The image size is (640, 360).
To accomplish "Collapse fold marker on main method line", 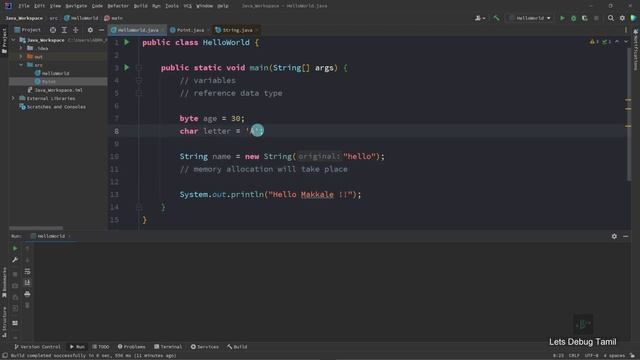I will [x=139, y=68].
